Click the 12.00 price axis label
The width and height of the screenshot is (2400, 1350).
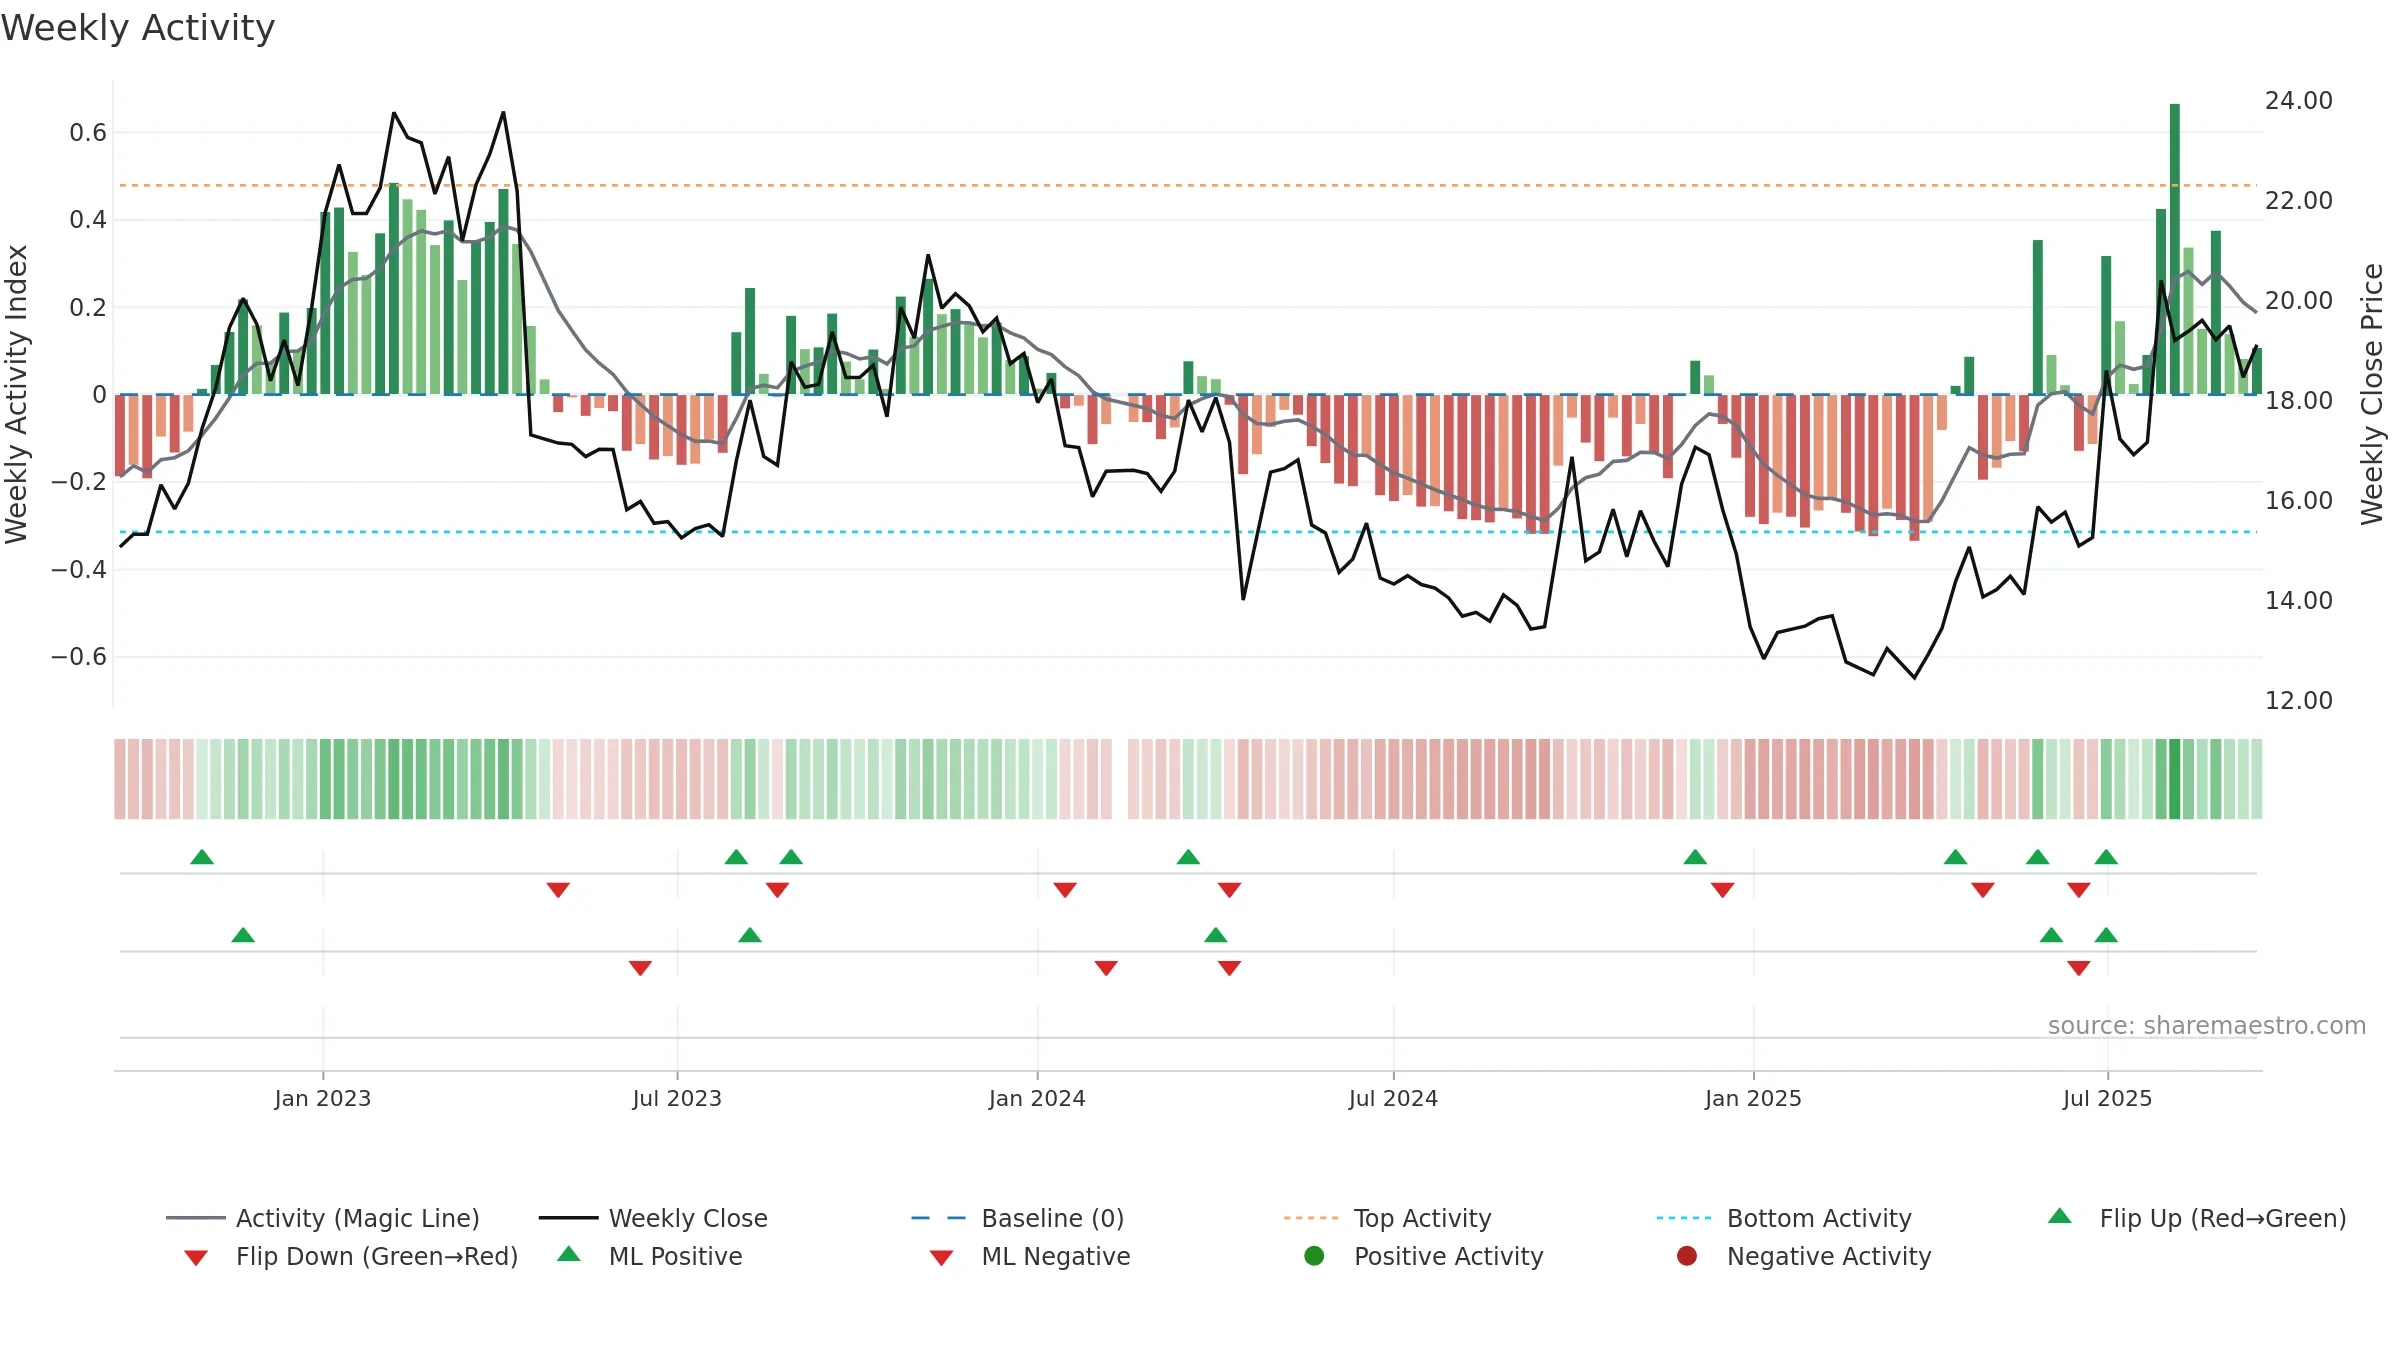point(2299,700)
